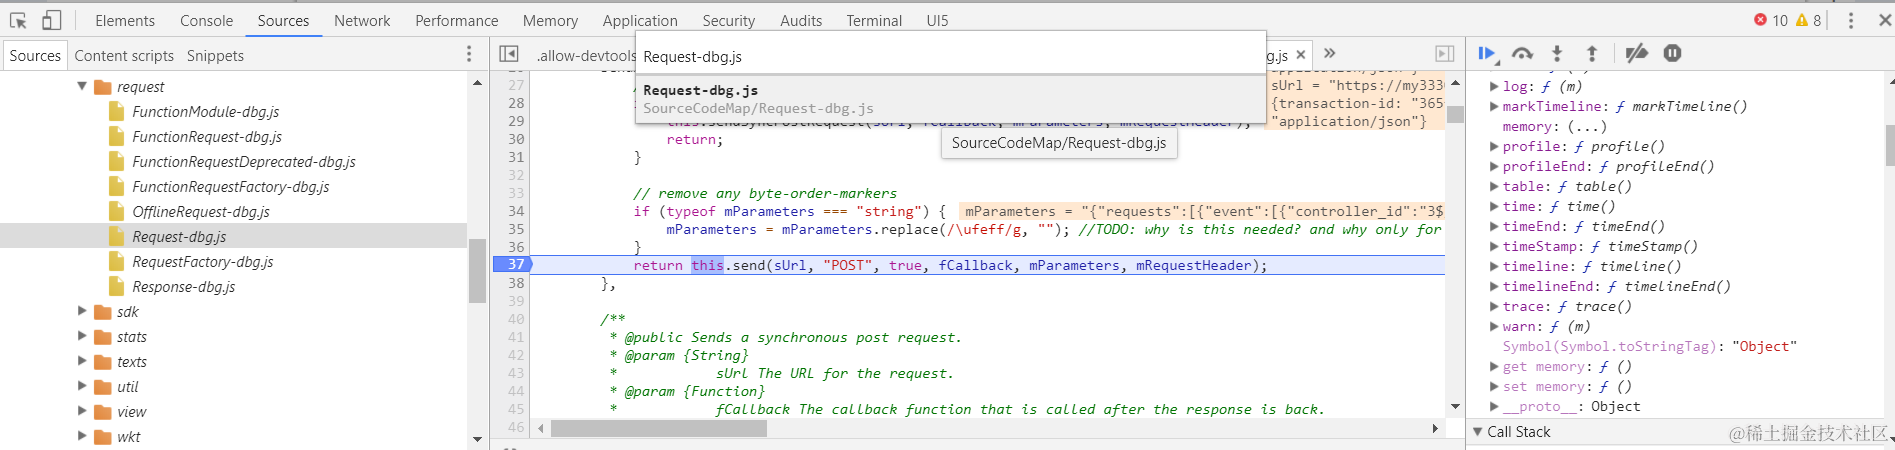Hide the debugger sidebar panel
This screenshot has width=1895, height=450.
coord(1444,54)
